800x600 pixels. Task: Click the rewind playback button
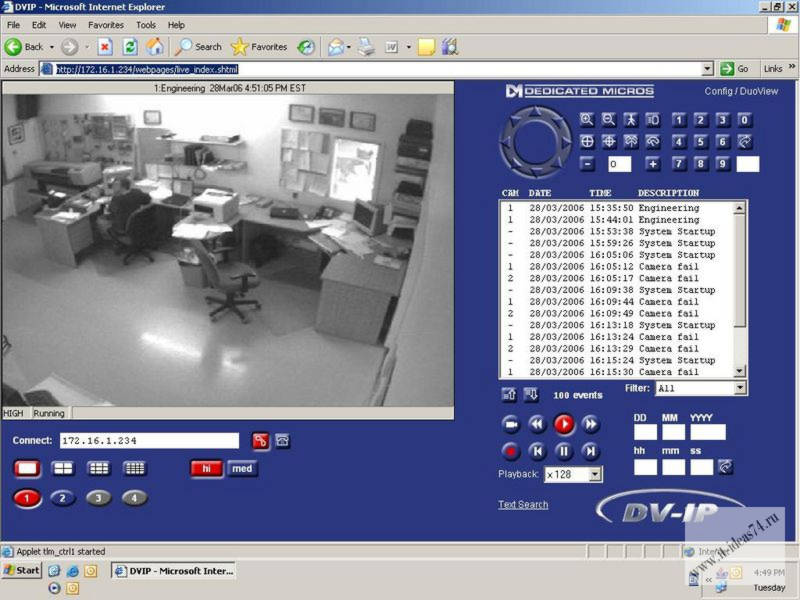(x=537, y=424)
